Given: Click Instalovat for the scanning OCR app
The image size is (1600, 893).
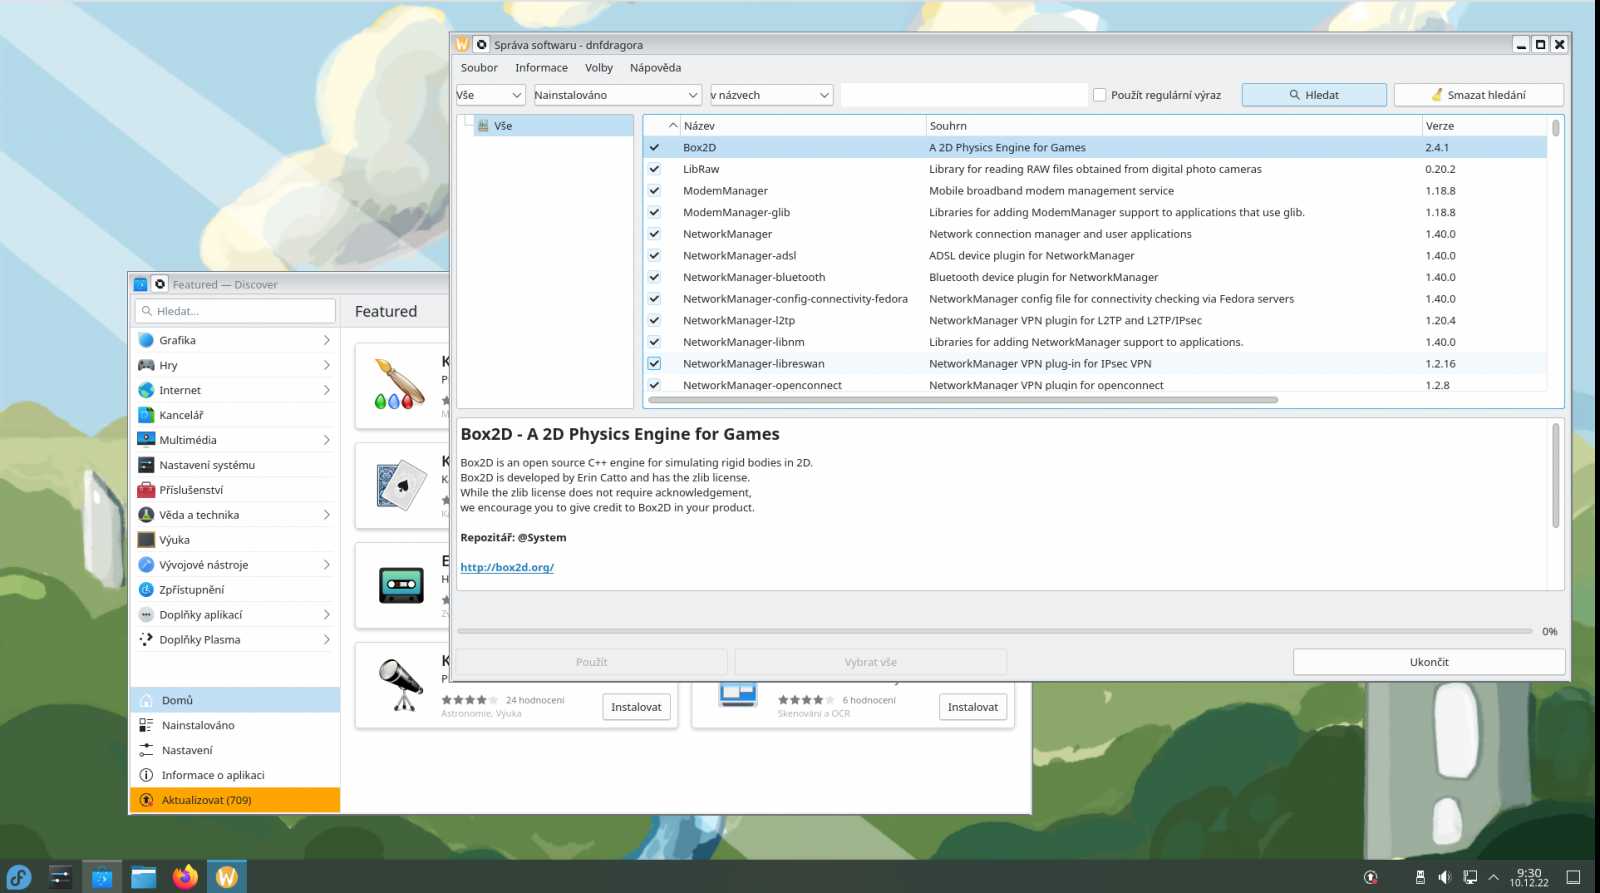Looking at the screenshot, I should [973, 707].
